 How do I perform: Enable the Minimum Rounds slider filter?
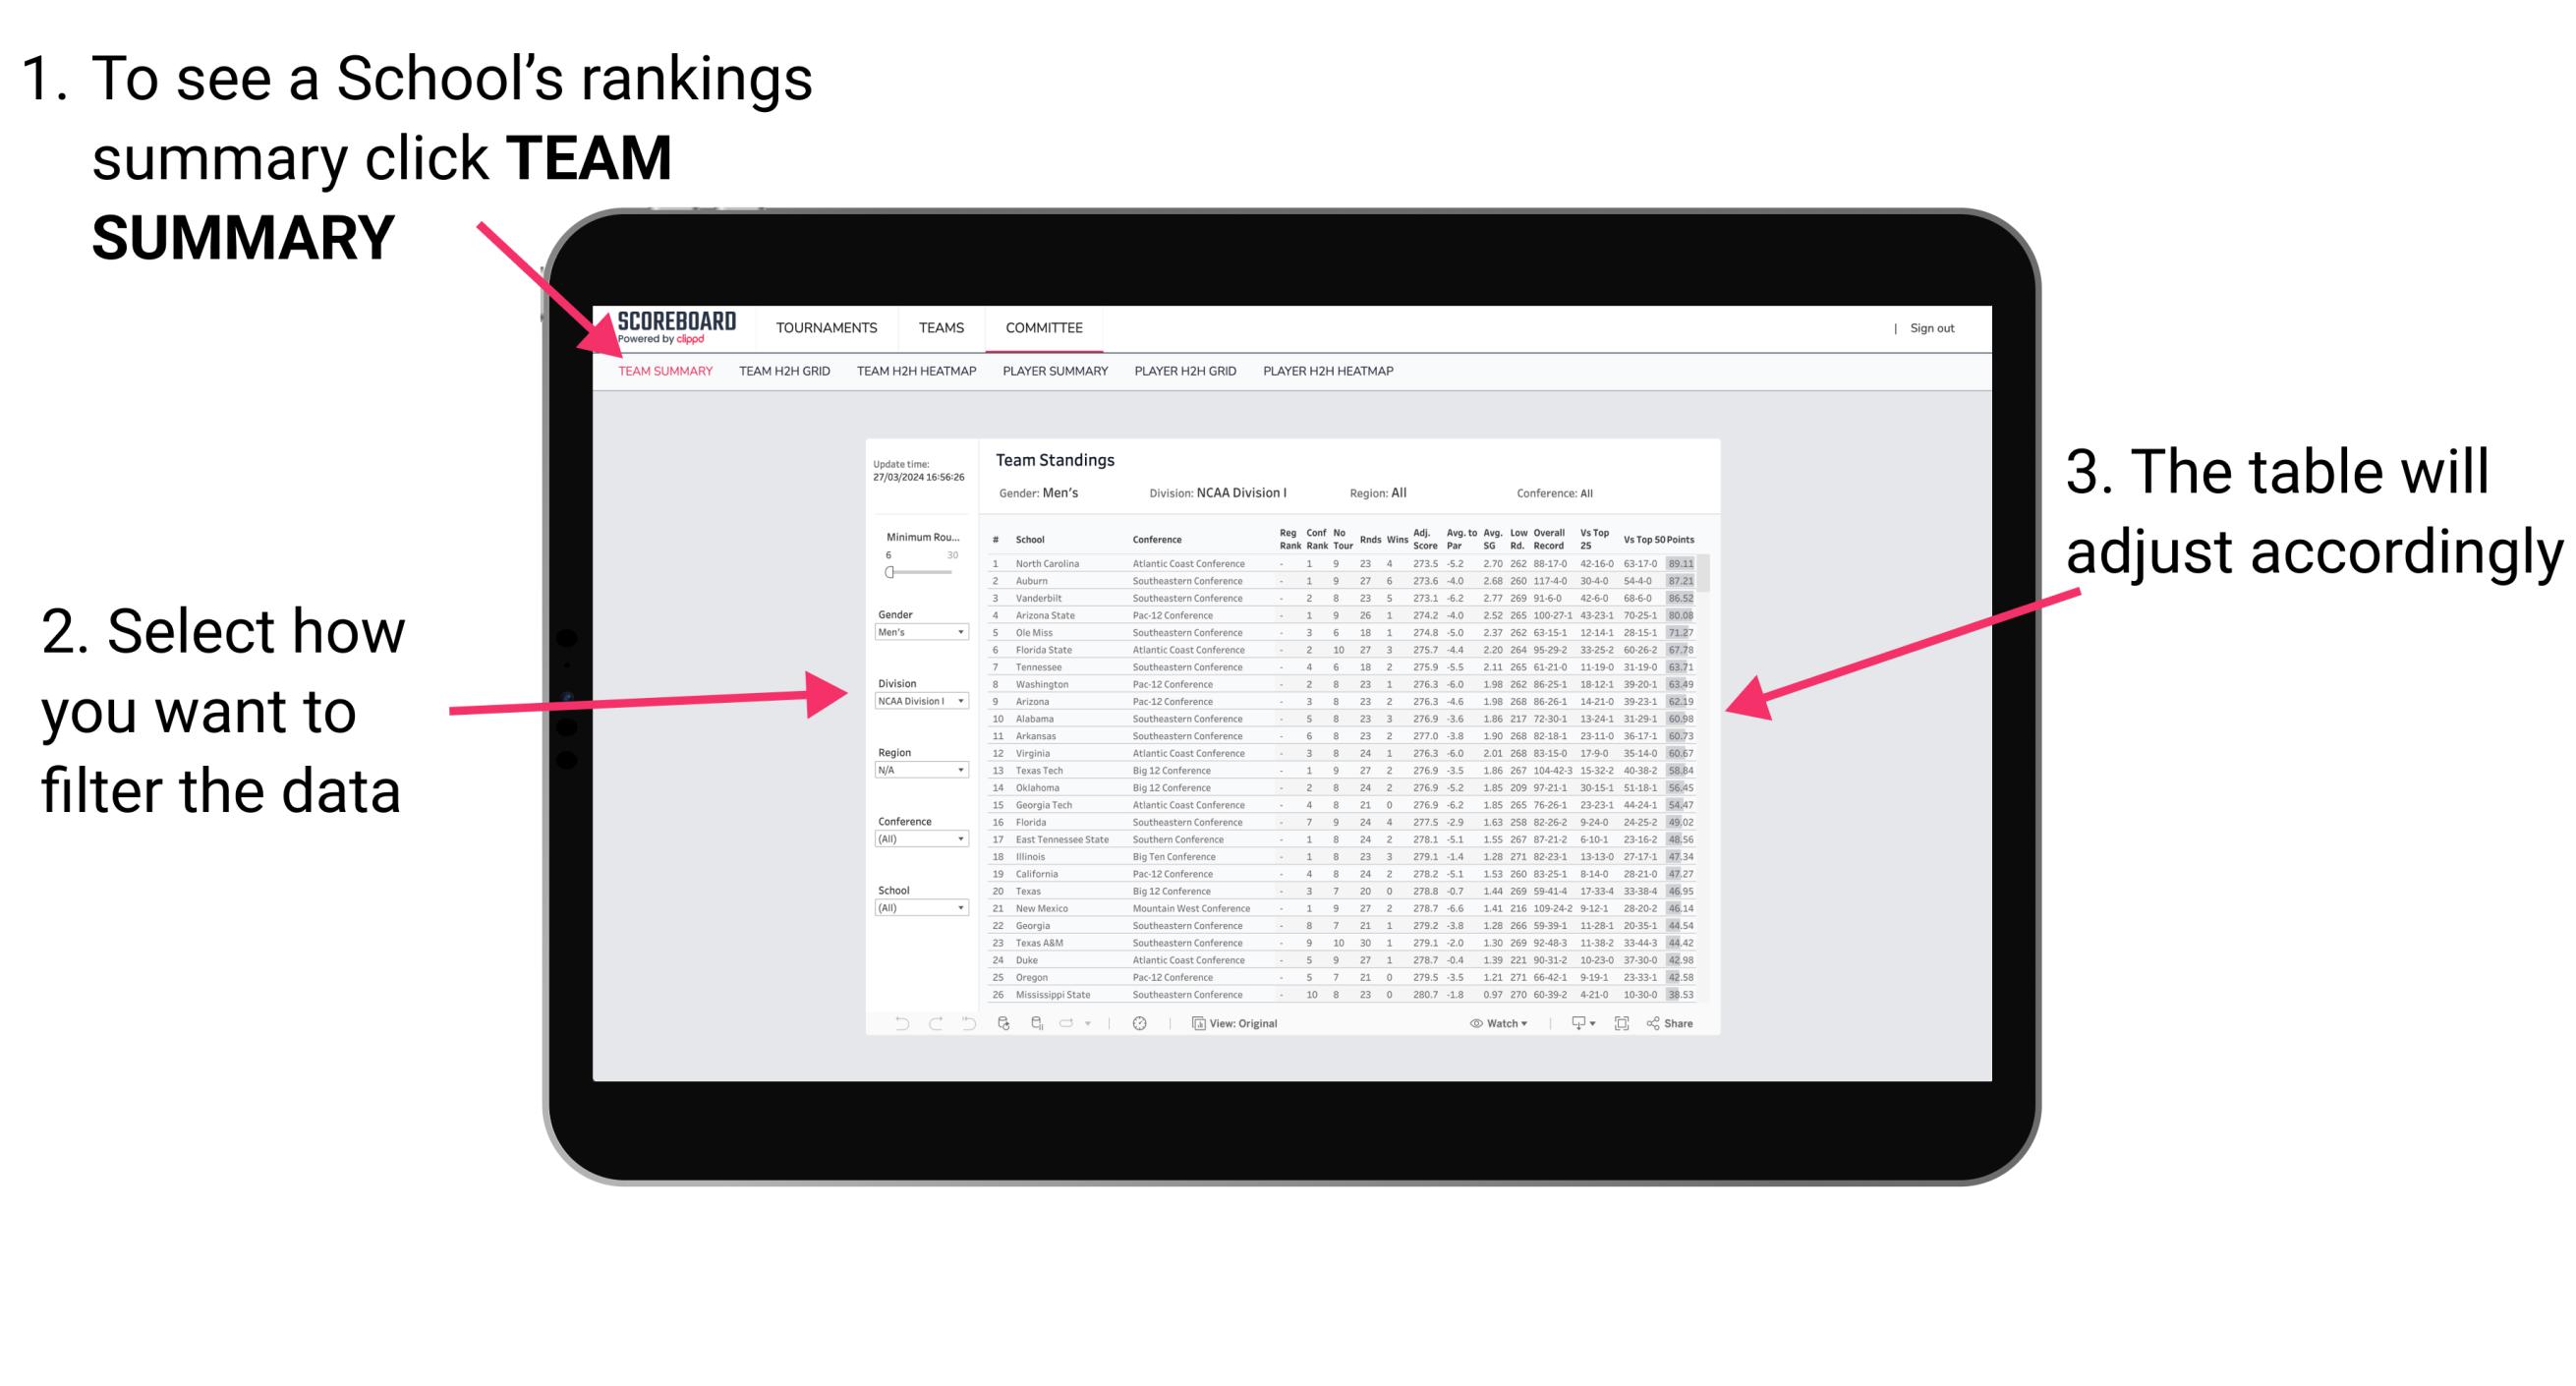click(887, 572)
